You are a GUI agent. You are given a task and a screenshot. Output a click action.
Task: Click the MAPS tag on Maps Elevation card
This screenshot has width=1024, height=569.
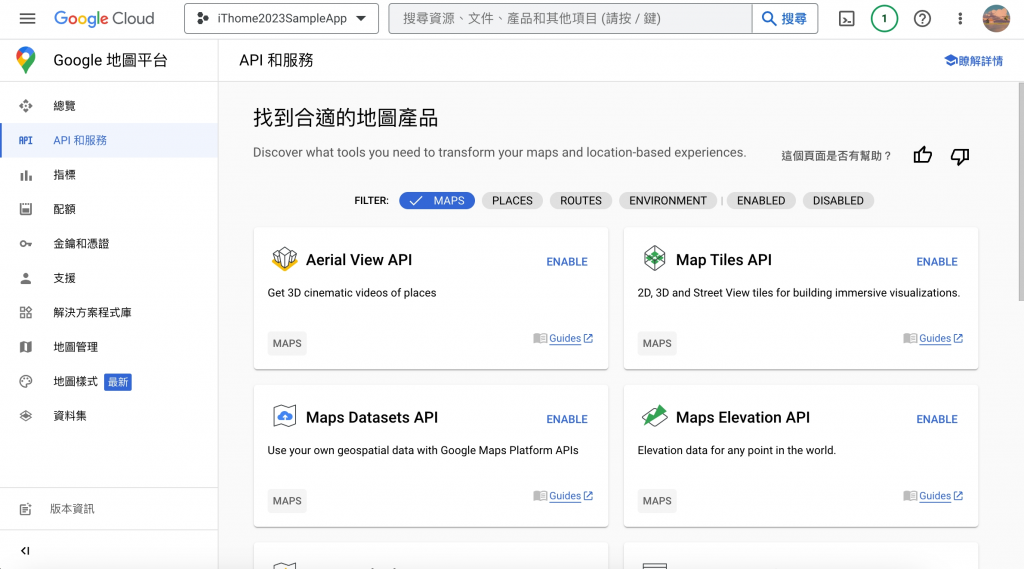(x=657, y=501)
